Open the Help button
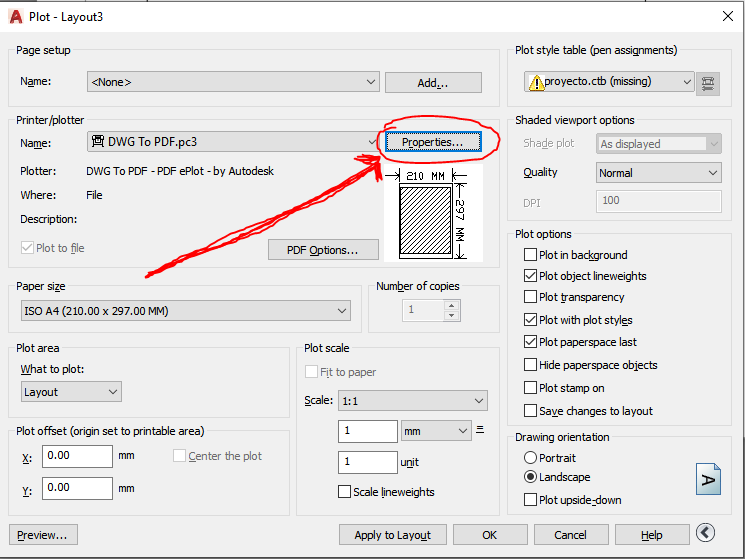Viewport: 745px width, 559px height. point(652,535)
